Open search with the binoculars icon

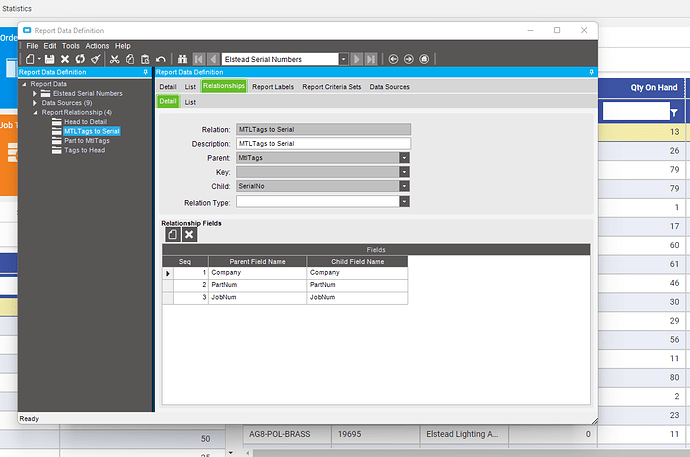tap(182, 59)
